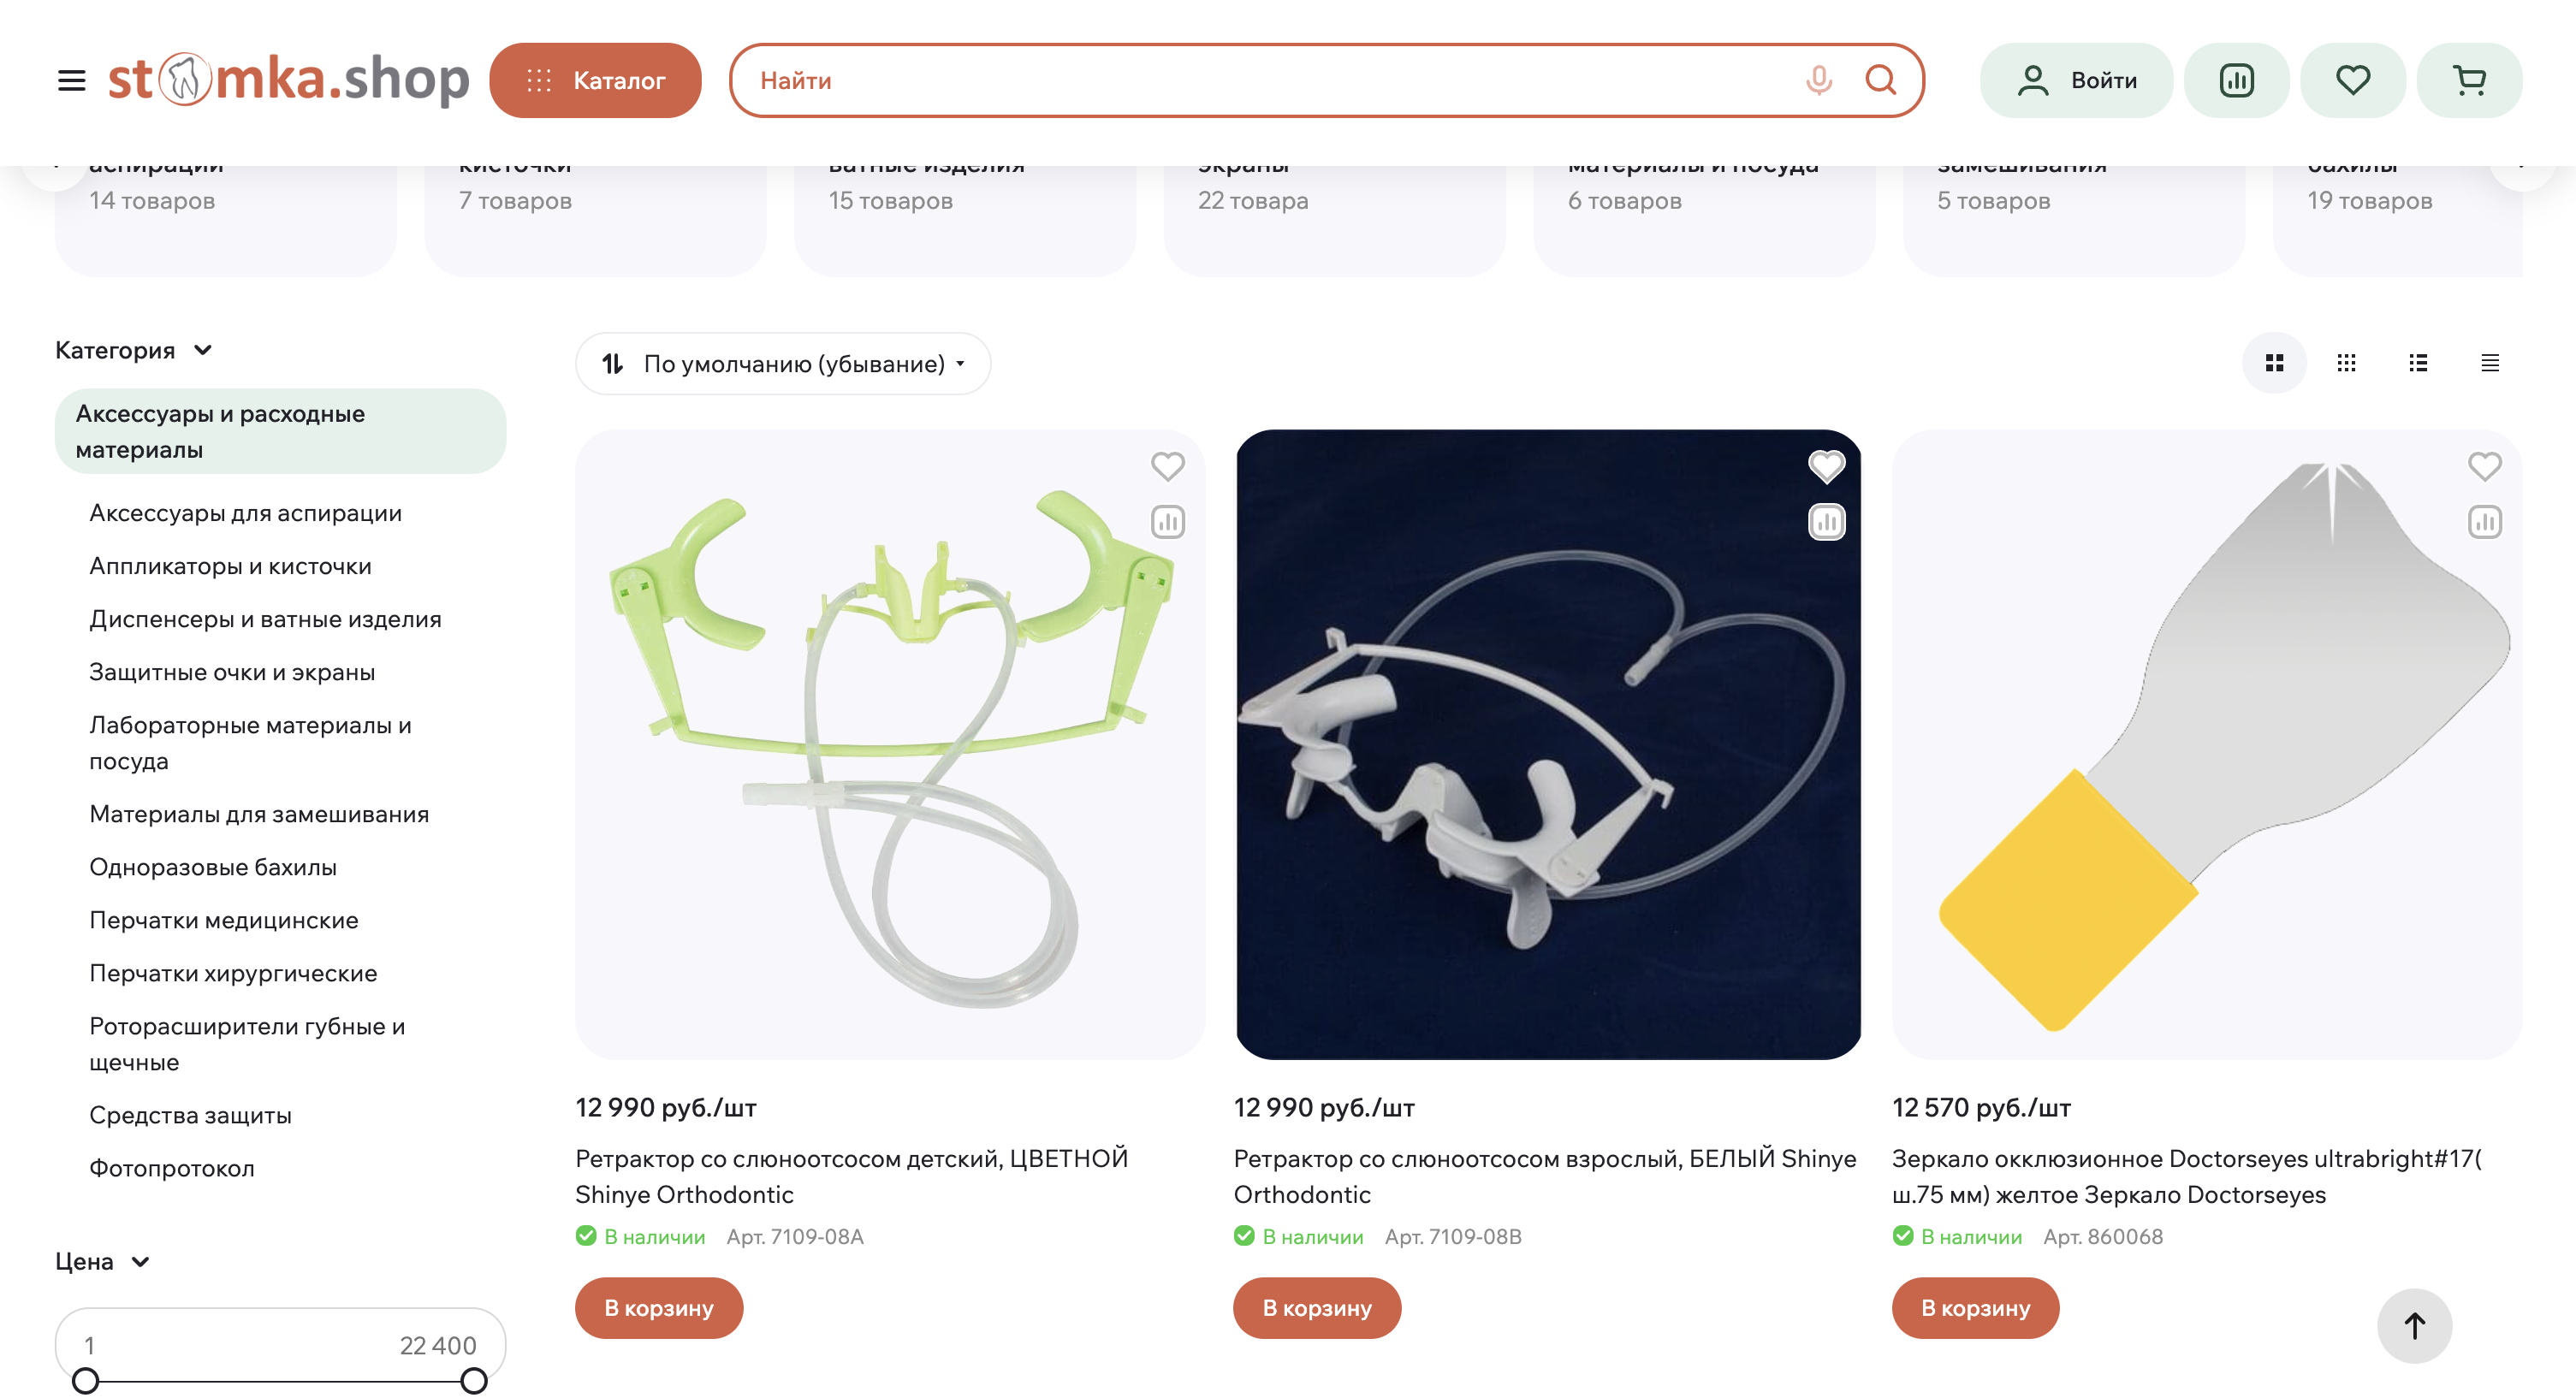
Task: Click the scroll-to-top arrow button
Action: [2414, 1326]
